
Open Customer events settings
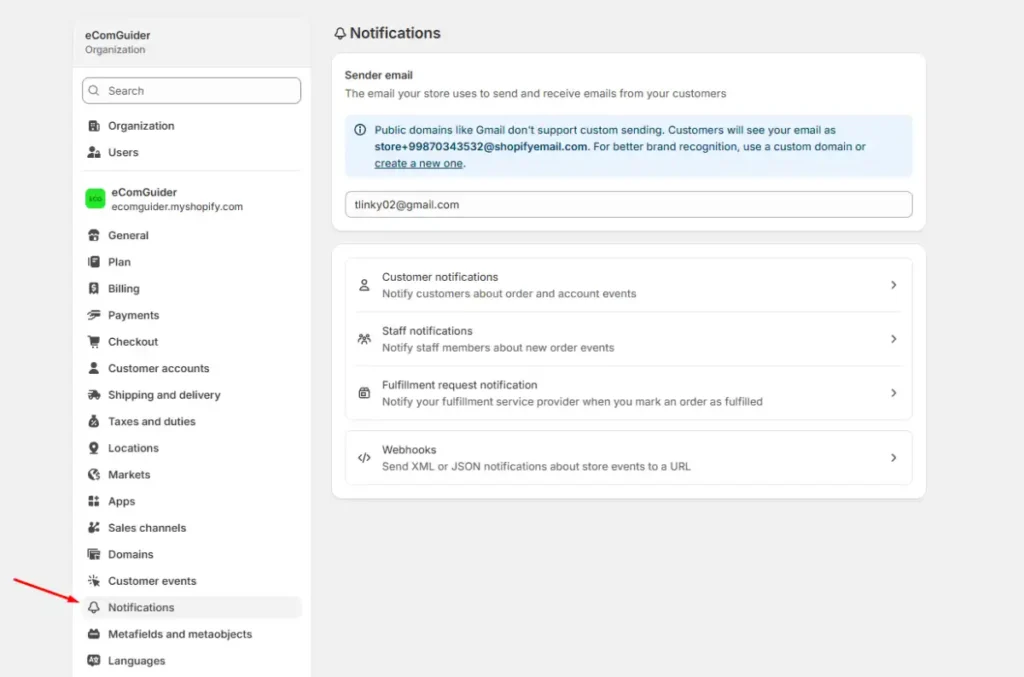191,580
